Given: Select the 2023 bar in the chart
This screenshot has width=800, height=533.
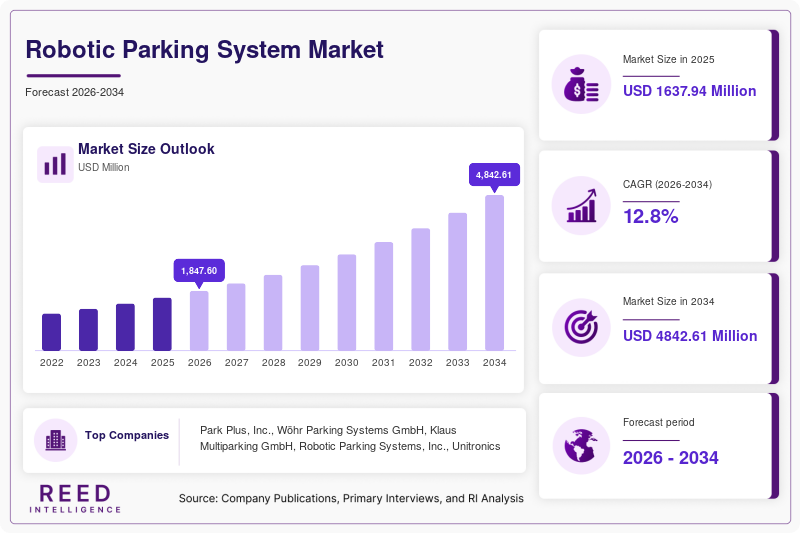Looking at the screenshot, I should click(x=88, y=329).
